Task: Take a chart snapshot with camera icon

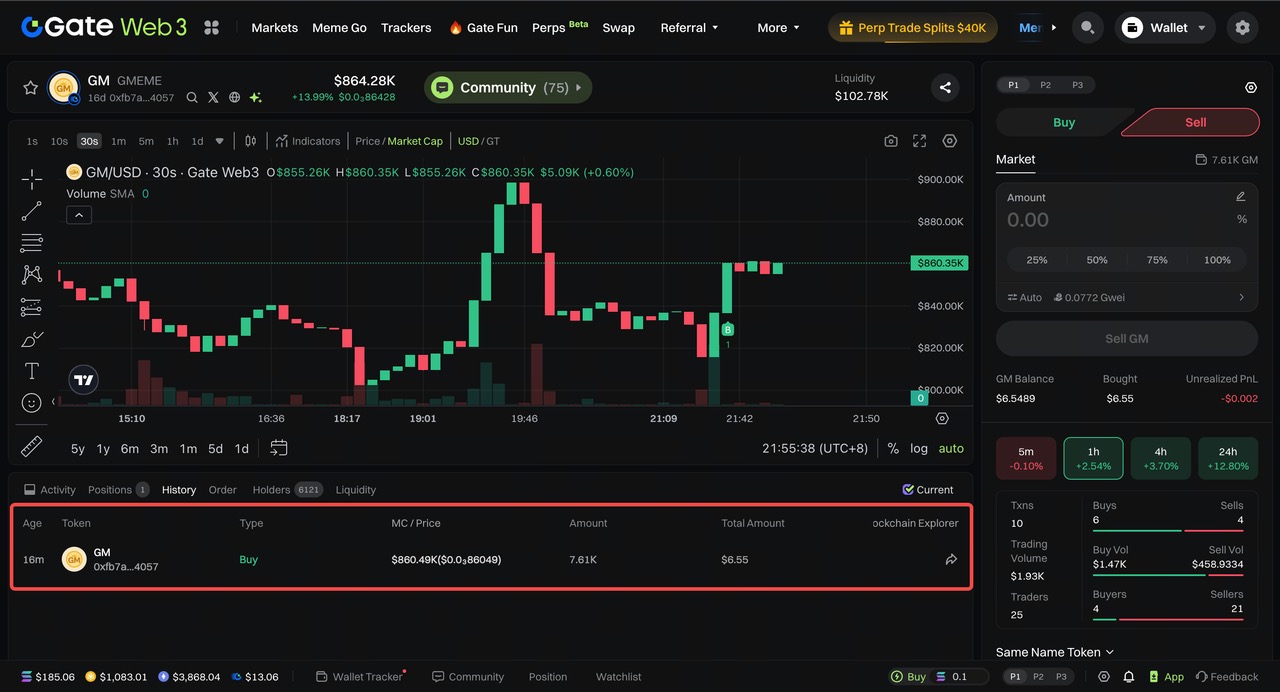Action: [891, 141]
